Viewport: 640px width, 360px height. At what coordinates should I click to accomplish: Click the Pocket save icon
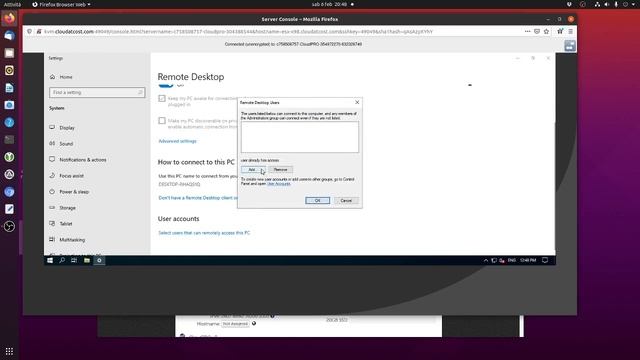pos(537,31)
